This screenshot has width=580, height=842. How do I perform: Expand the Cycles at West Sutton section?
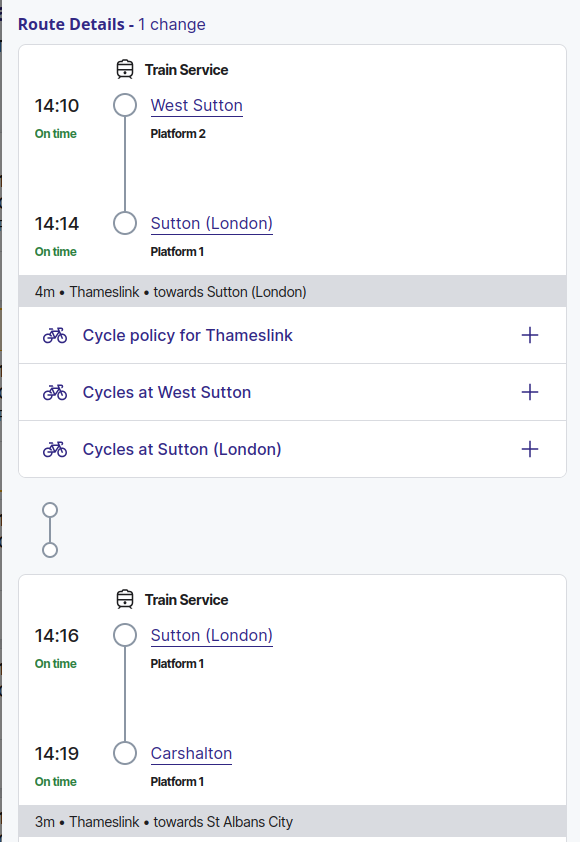(529, 392)
